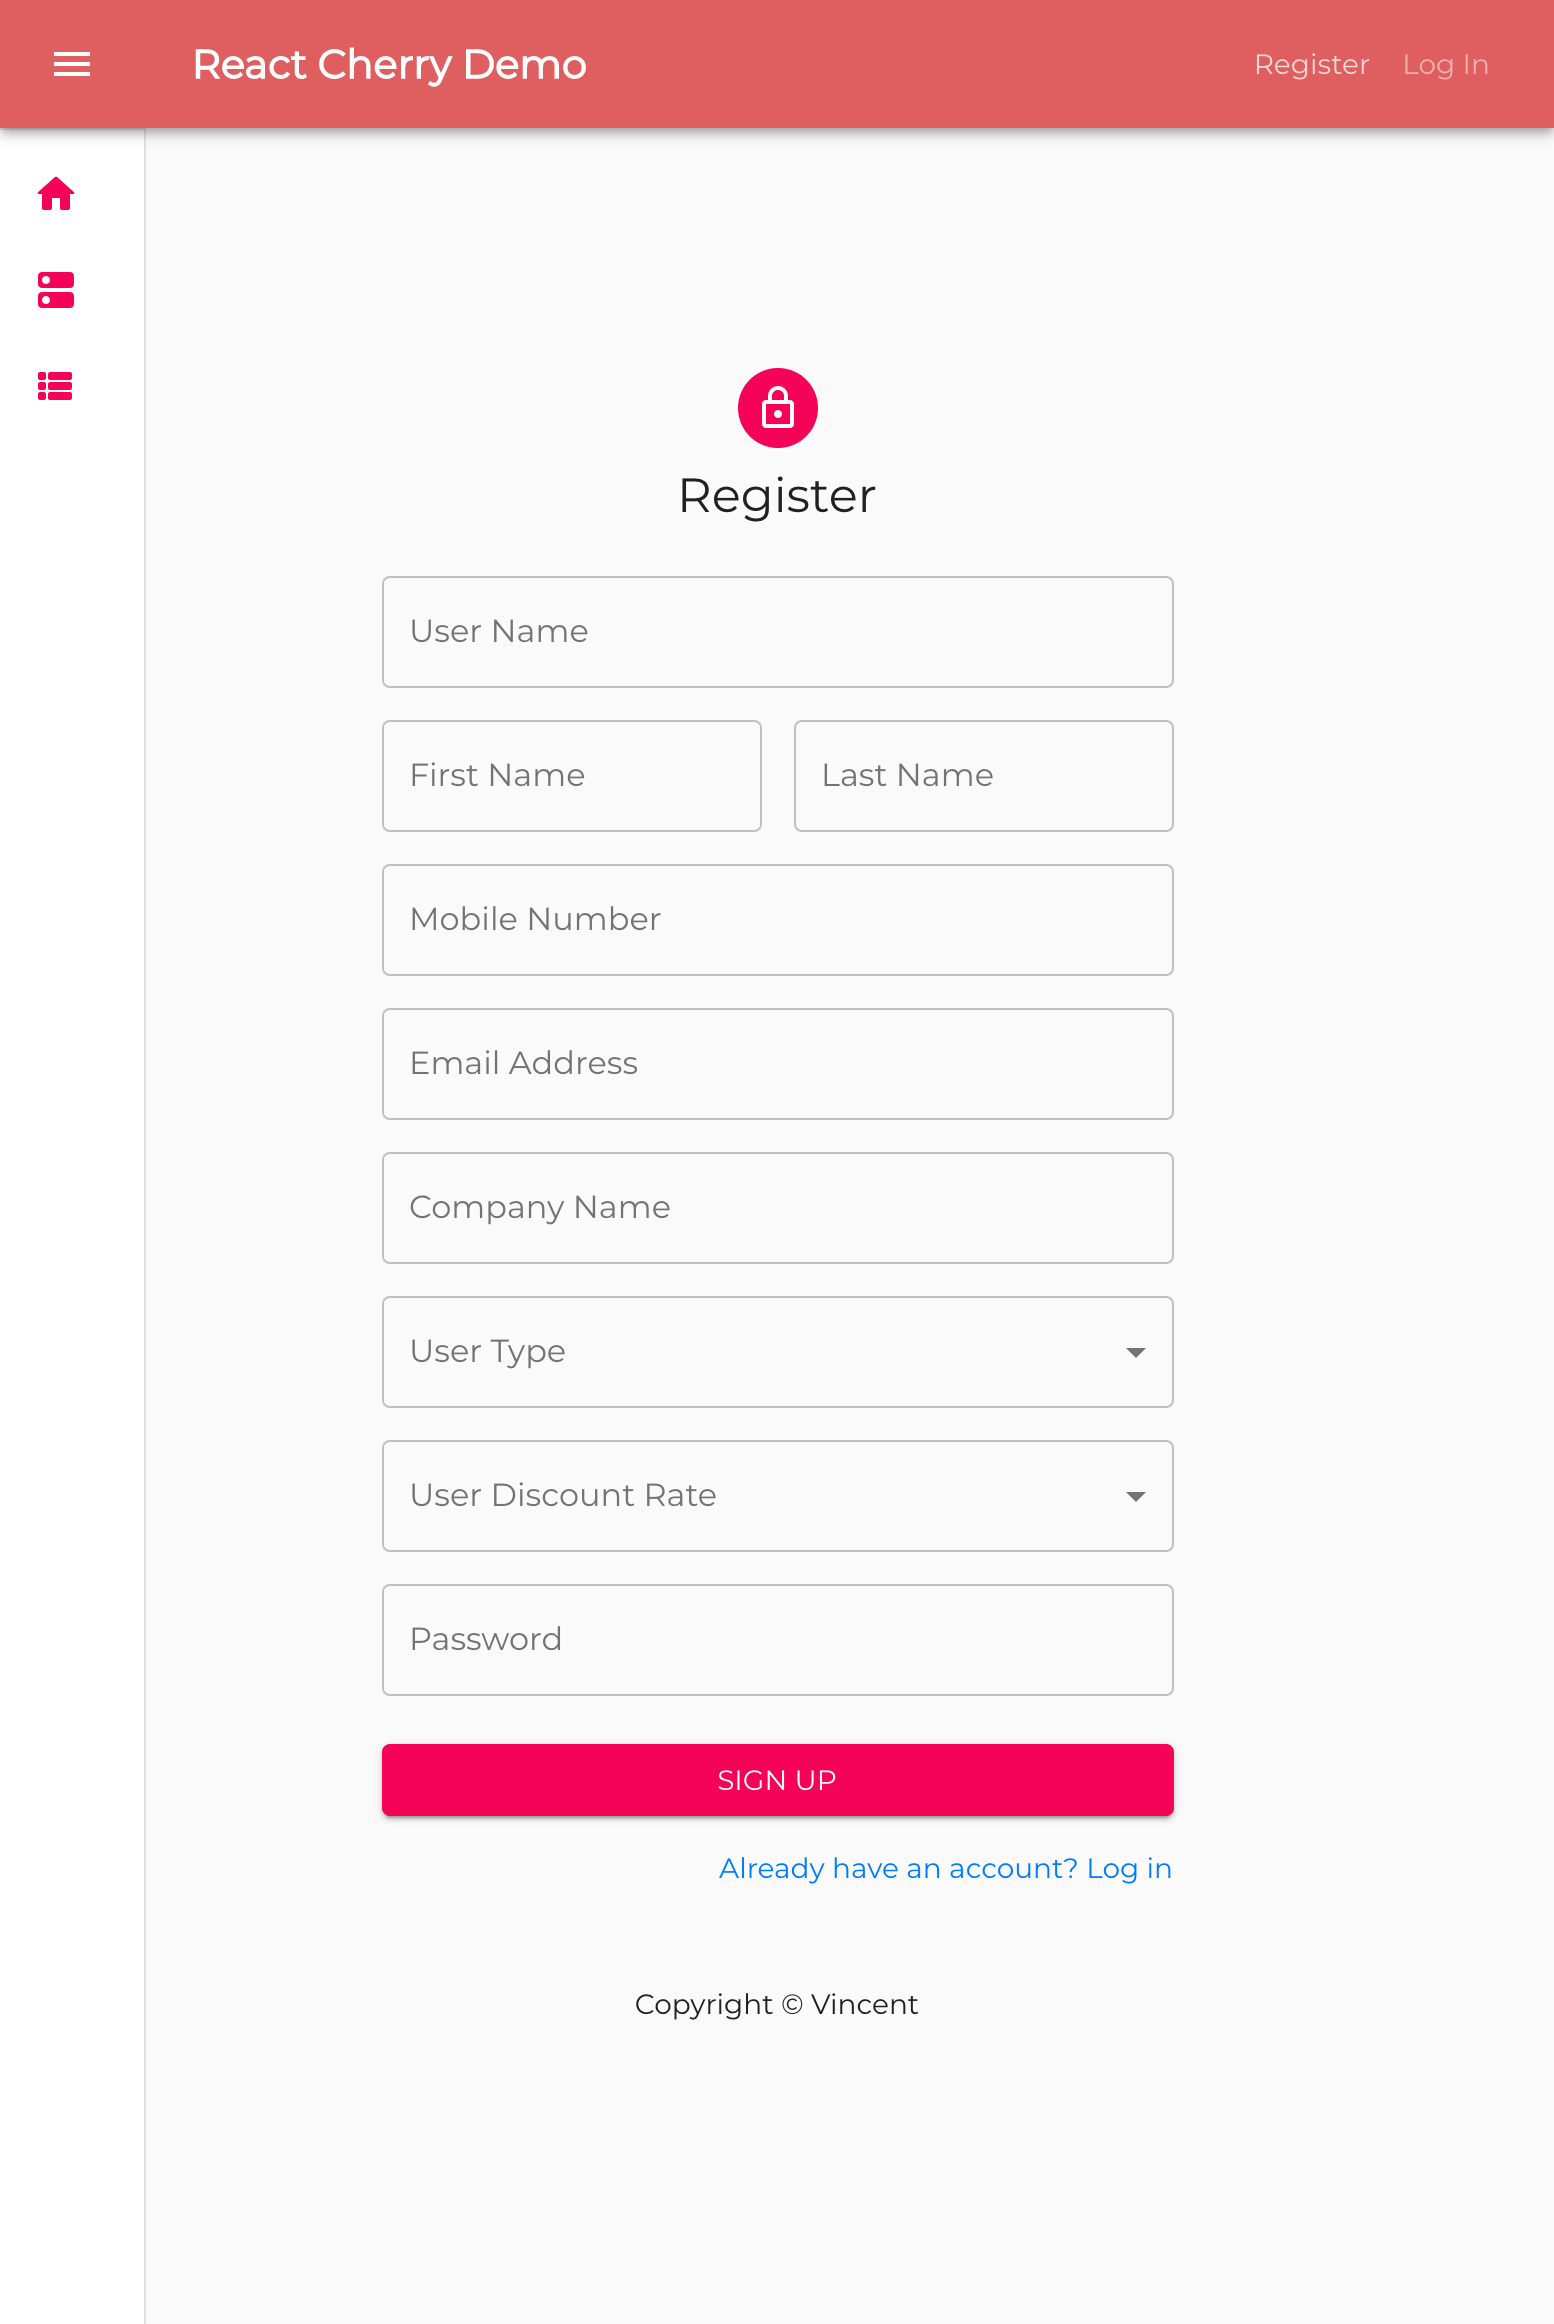Click the Home icon in sidebar
Screen dimensions: 1554x2324
tap(56, 194)
